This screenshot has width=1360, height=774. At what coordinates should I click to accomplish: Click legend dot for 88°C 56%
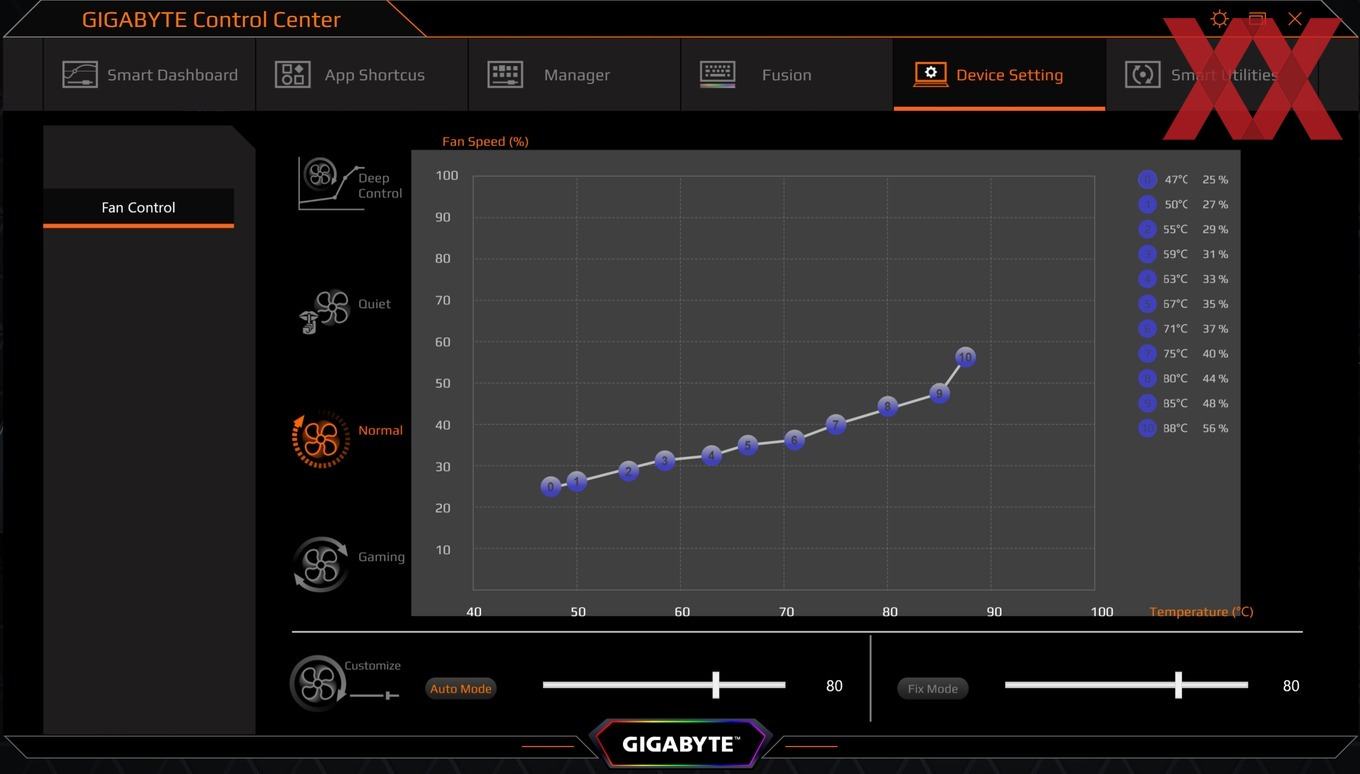tap(1147, 428)
